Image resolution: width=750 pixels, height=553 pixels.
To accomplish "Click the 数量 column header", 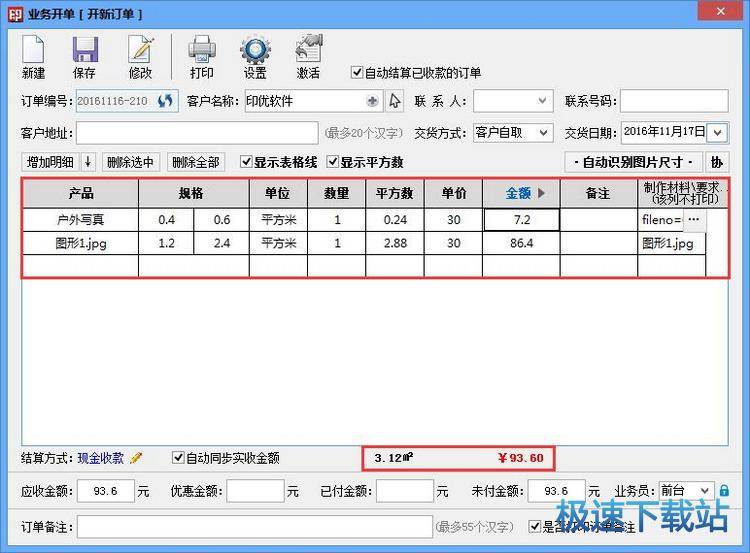I will (337, 193).
